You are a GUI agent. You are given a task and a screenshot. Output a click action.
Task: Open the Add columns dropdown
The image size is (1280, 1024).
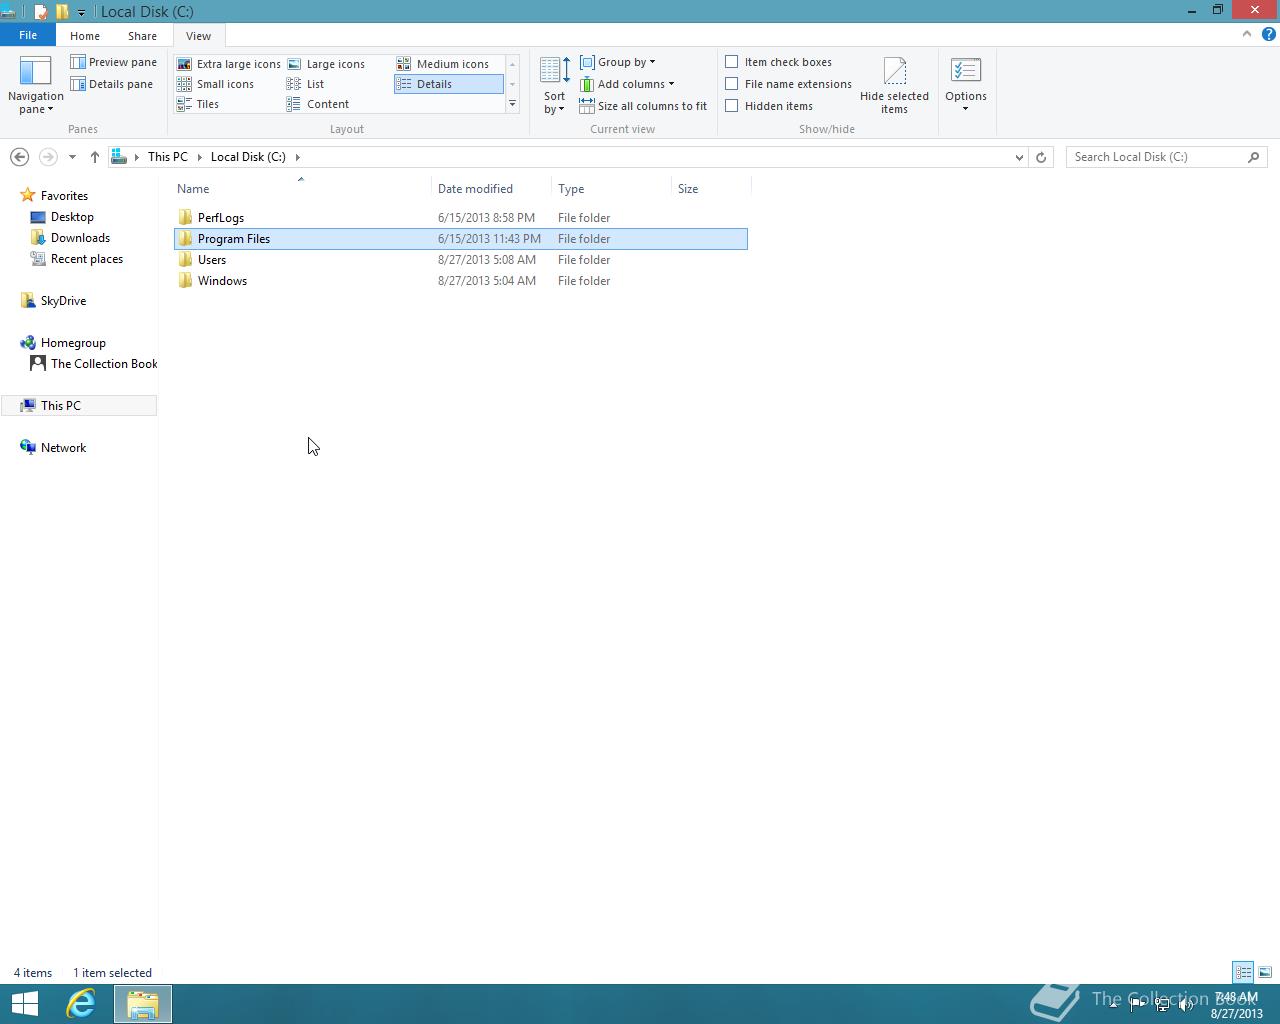627,84
